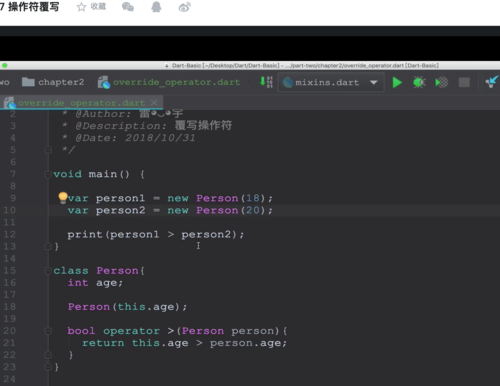Run with coverage icon
The height and width of the screenshot is (386, 500).
442,82
